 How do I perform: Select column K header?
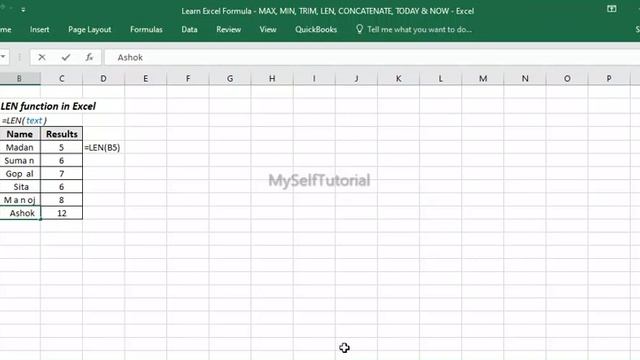pos(398,78)
